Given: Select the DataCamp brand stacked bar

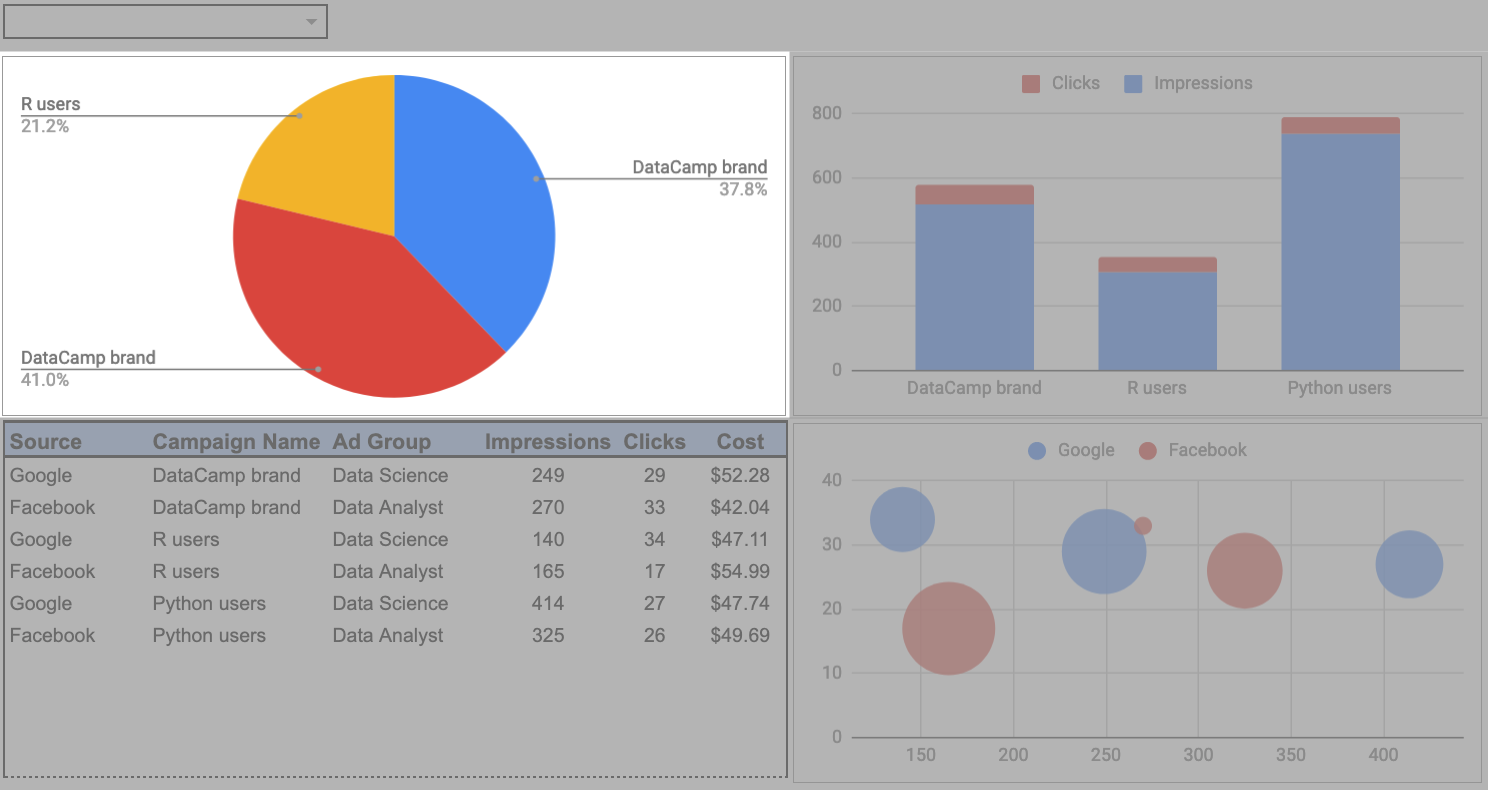Looking at the screenshot, I should tap(974, 278).
